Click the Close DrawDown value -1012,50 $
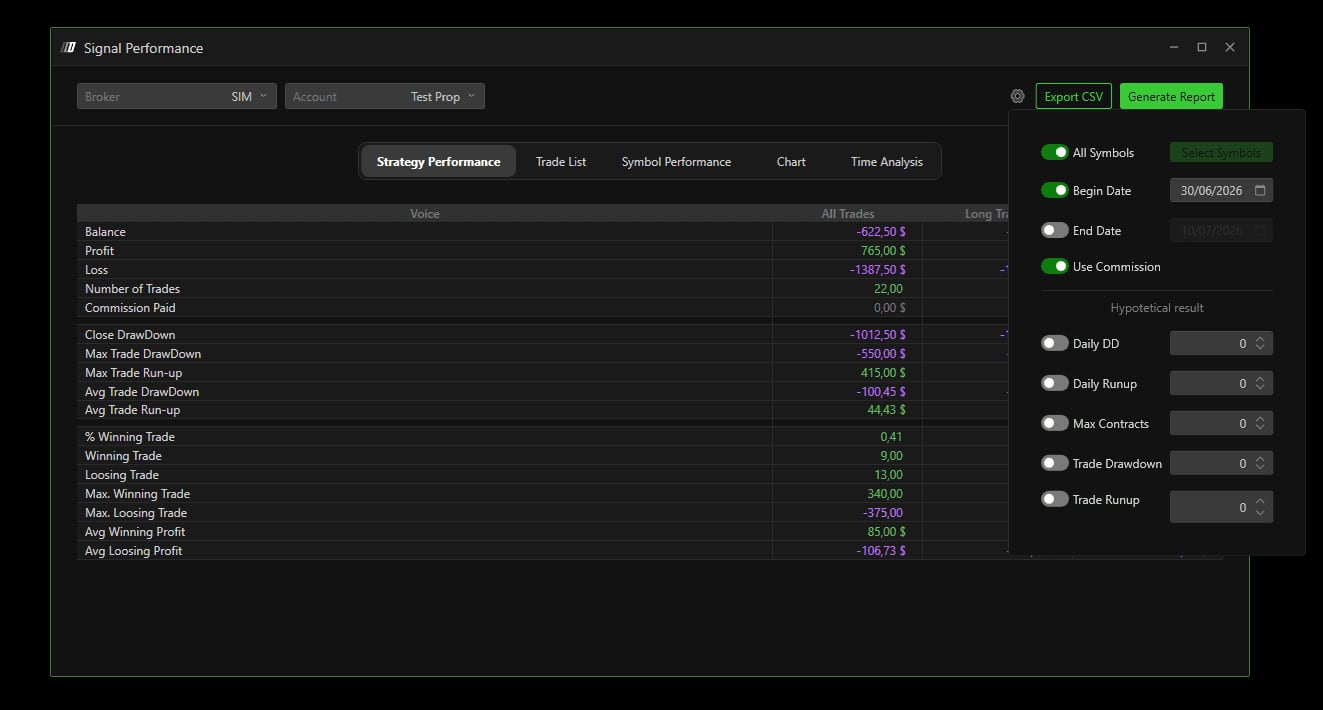Image resolution: width=1323 pixels, height=710 pixels. 878,335
